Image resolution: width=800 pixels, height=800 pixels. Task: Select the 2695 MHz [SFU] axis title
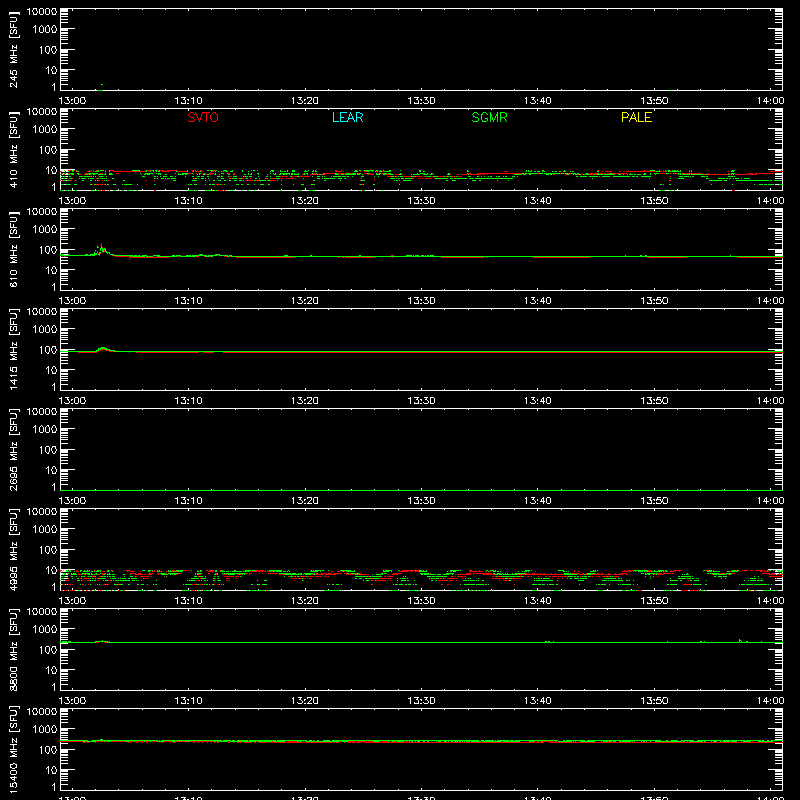13,450
